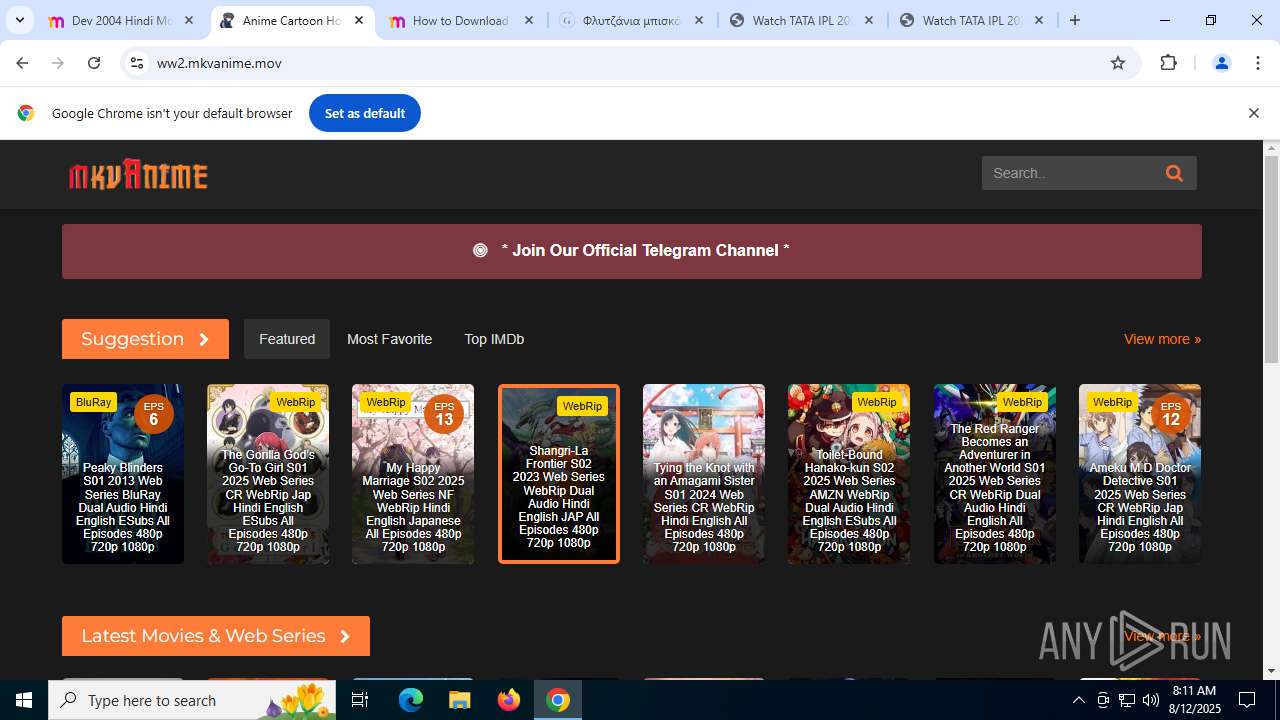Open the Chrome profile avatar icon
Screen dimensions: 1280x720
(x=1221, y=63)
